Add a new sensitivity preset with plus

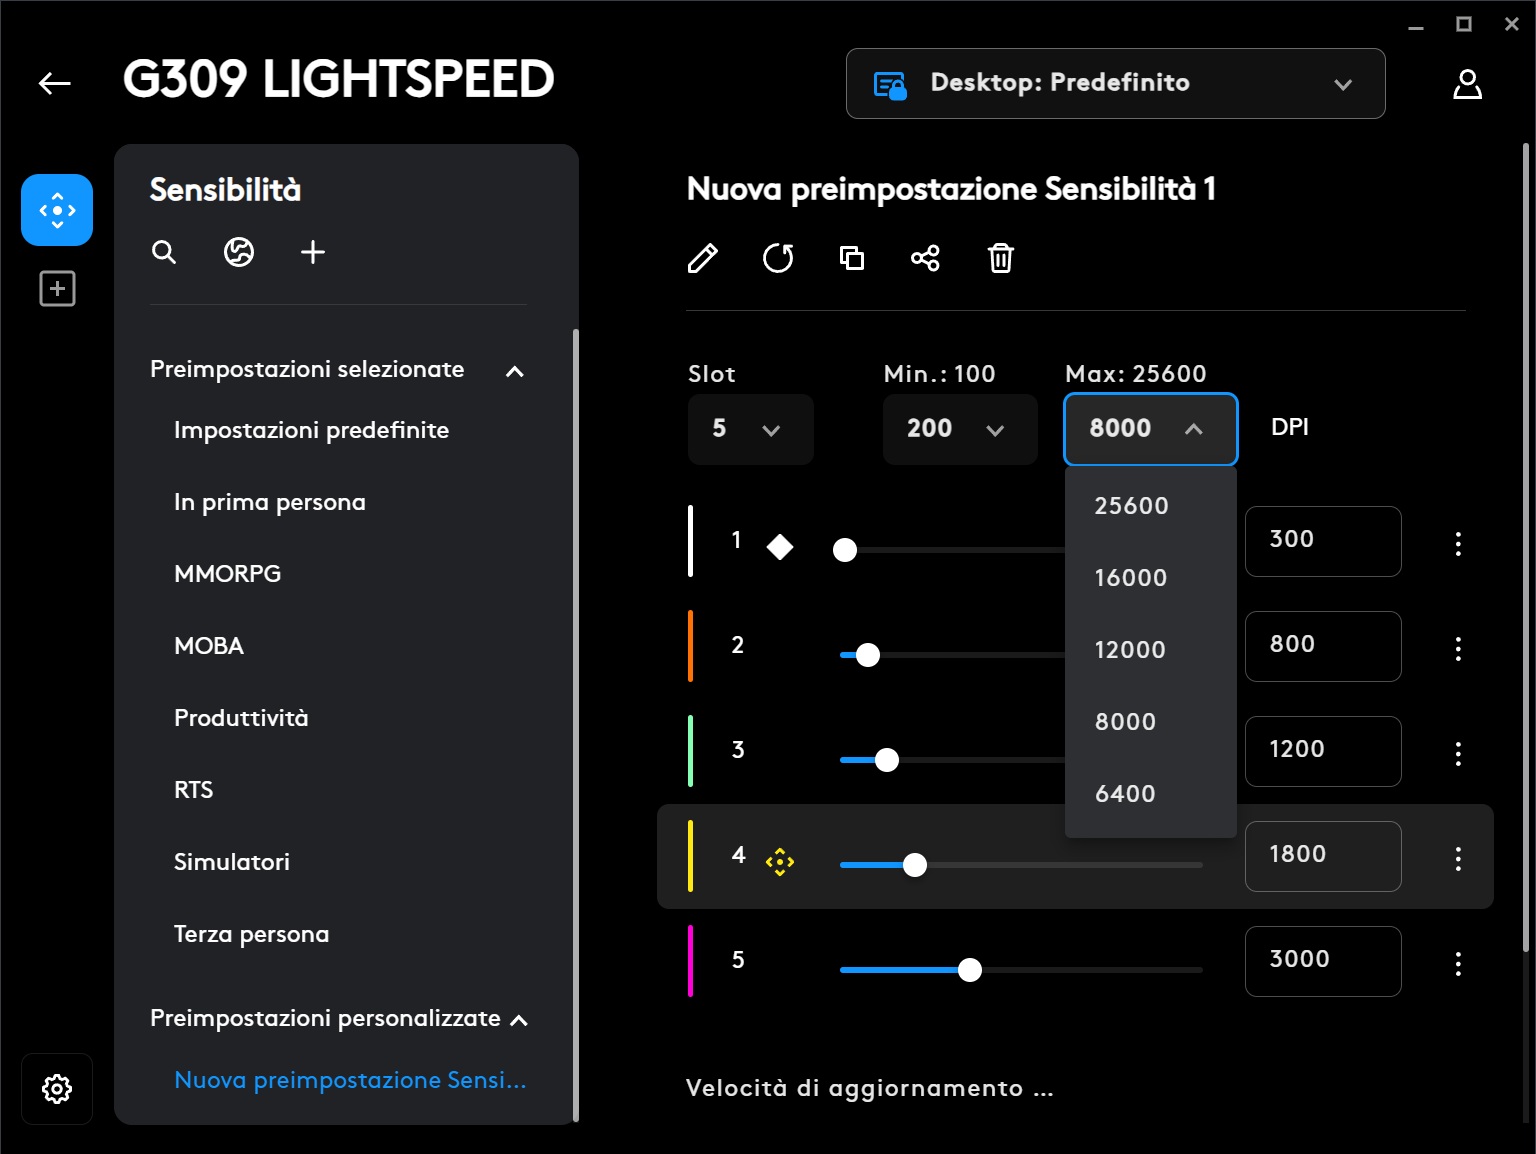pos(313,252)
